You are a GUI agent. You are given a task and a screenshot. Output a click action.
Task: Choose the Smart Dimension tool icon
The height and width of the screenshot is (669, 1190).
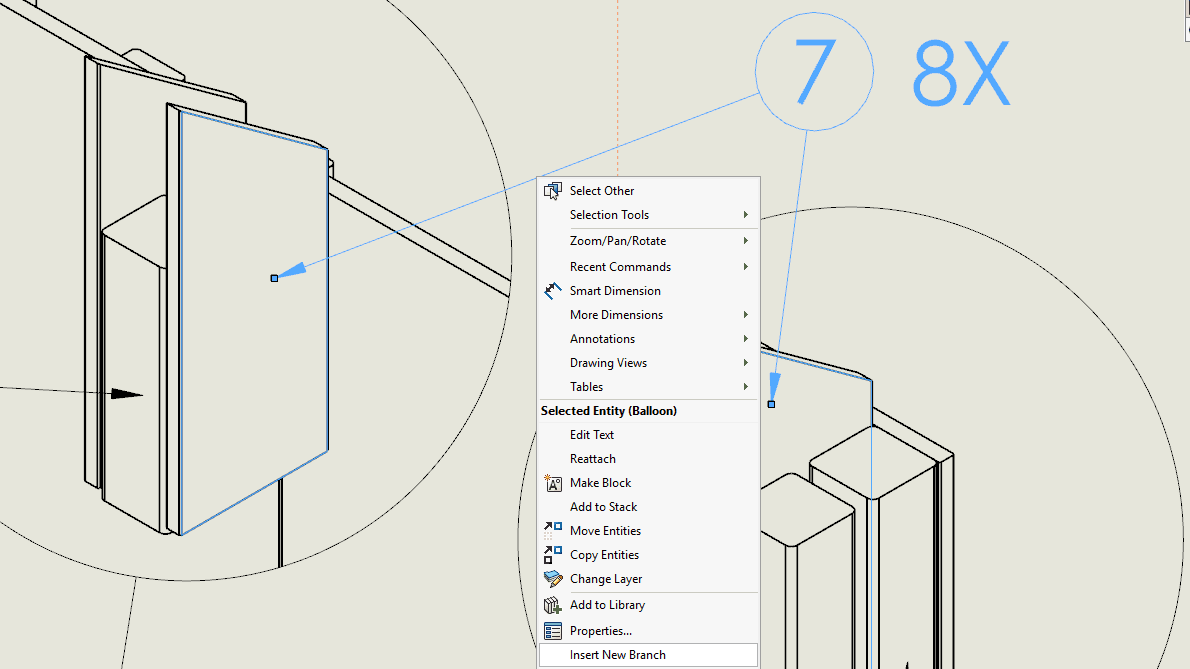(553, 291)
